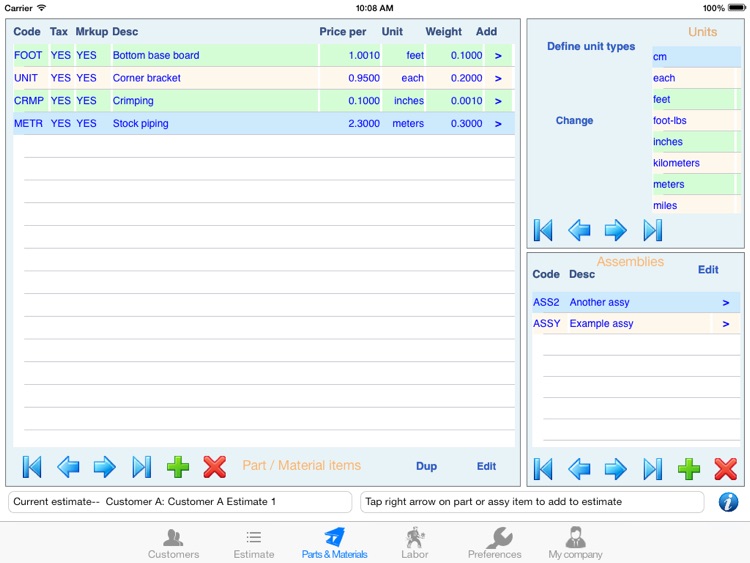Tap Define unit types
Image resolution: width=750 pixels, height=563 pixels.
click(x=591, y=46)
